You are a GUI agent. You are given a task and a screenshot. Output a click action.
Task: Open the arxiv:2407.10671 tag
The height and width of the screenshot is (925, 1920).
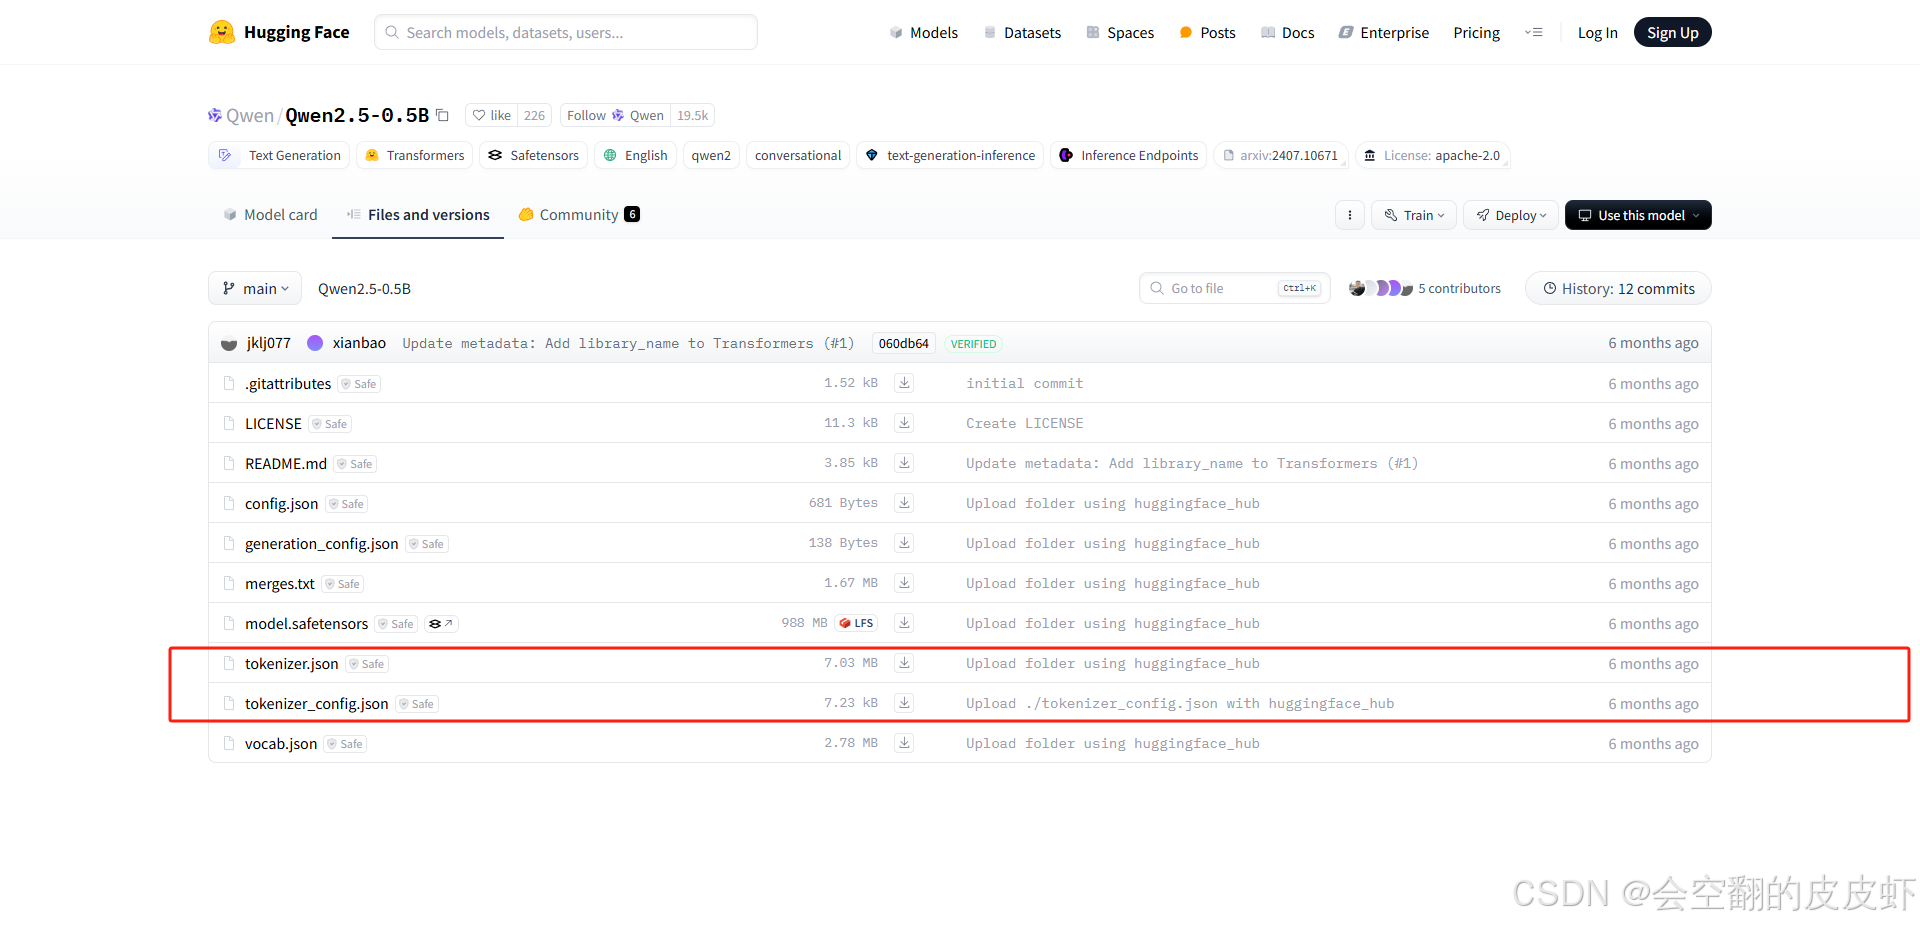1281,155
